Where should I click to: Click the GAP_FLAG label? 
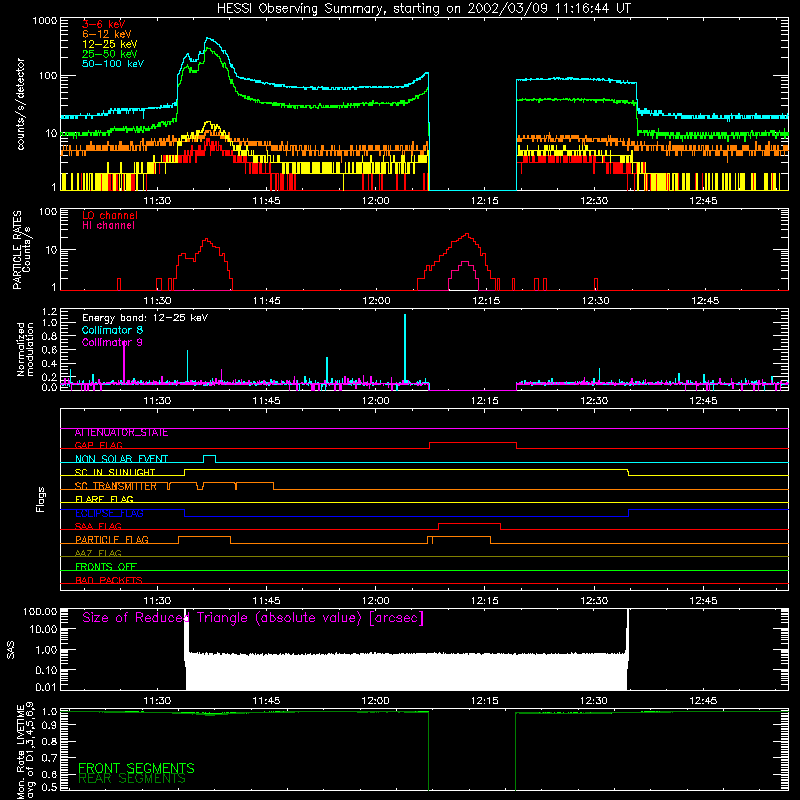(x=98, y=445)
